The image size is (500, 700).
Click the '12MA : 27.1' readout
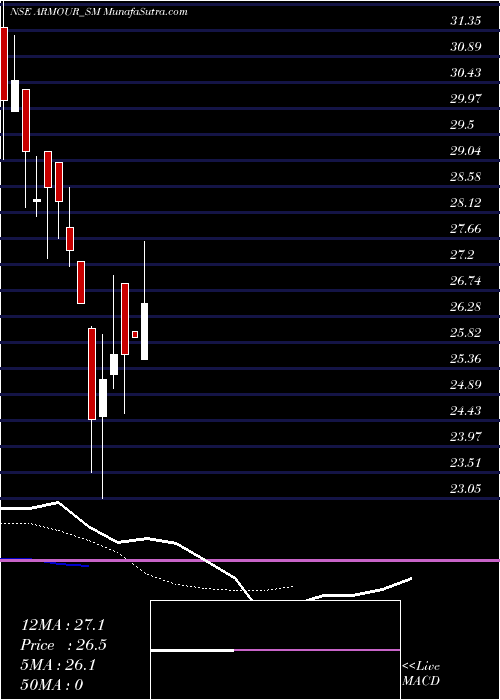pos(62,624)
